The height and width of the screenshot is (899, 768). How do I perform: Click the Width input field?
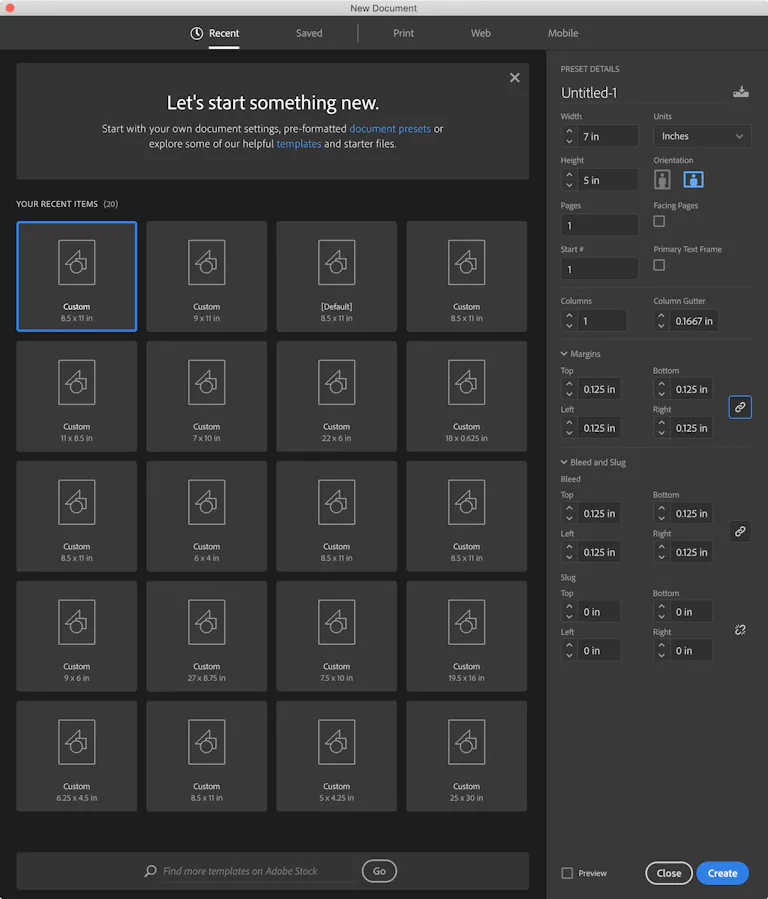[607, 136]
